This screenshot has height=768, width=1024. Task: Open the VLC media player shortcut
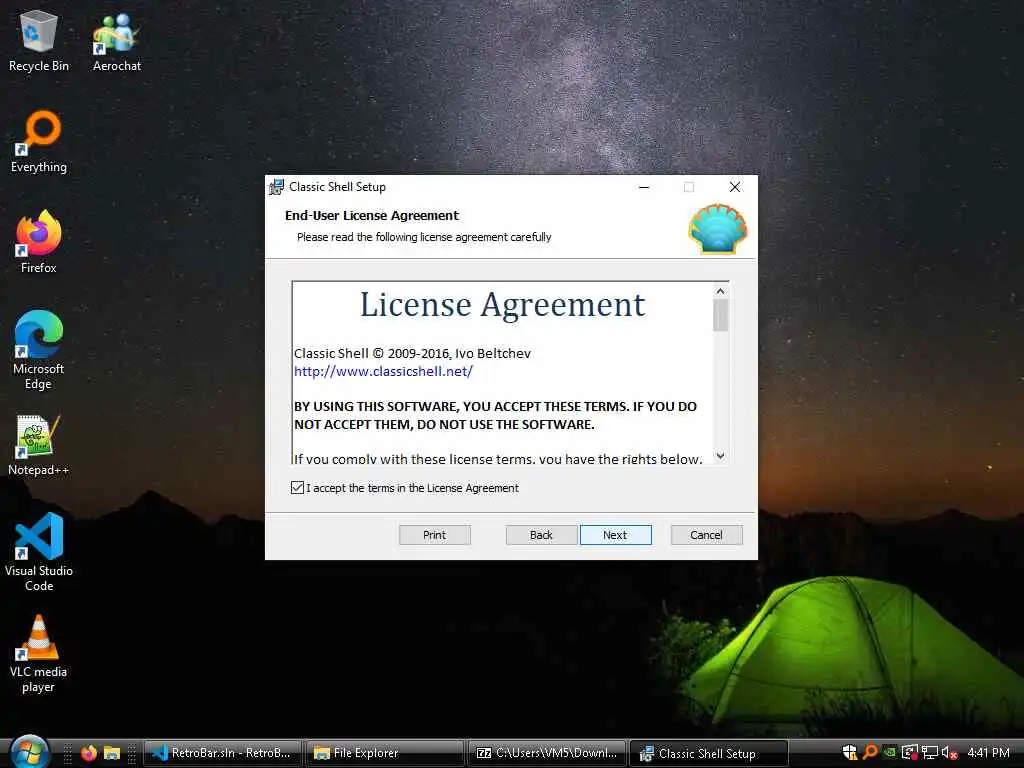39,654
